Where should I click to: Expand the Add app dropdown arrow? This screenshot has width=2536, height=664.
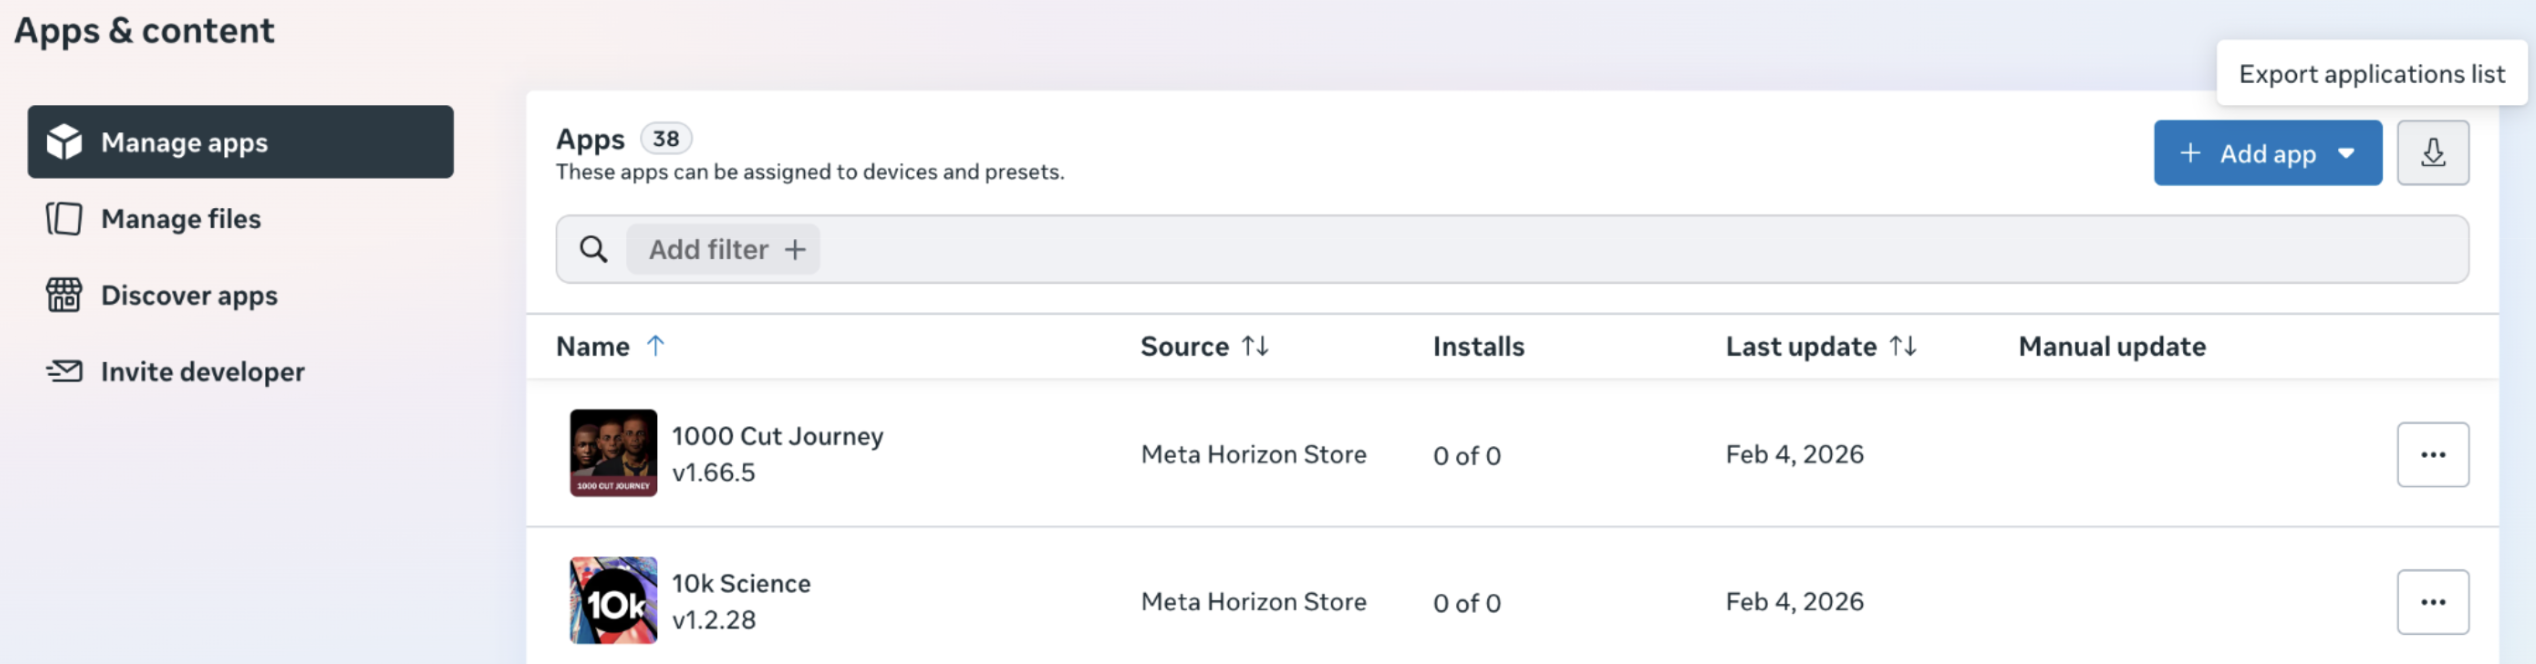(x=2346, y=153)
